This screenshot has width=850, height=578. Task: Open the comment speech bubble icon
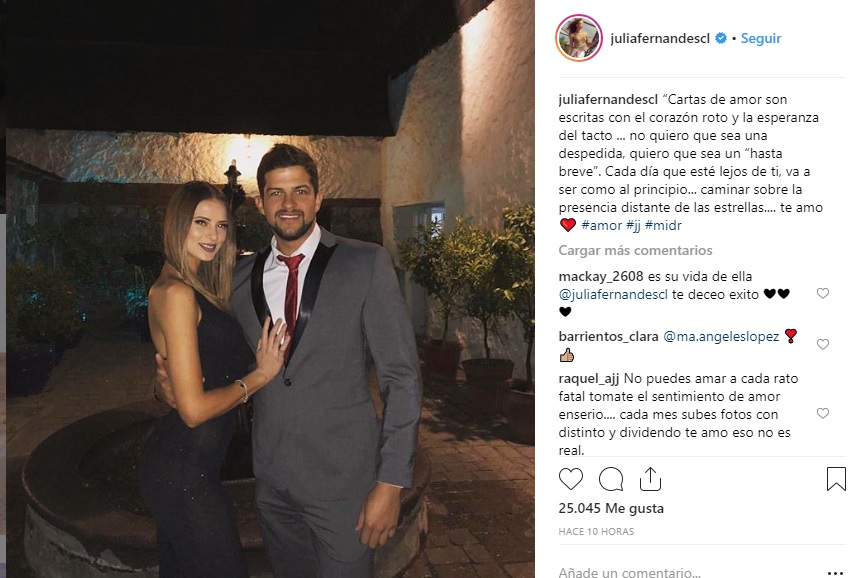(611, 479)
